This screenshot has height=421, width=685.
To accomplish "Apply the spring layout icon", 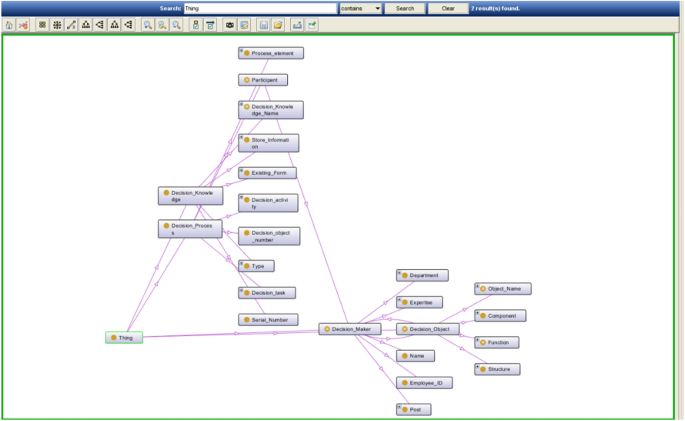I will [71, 24].
